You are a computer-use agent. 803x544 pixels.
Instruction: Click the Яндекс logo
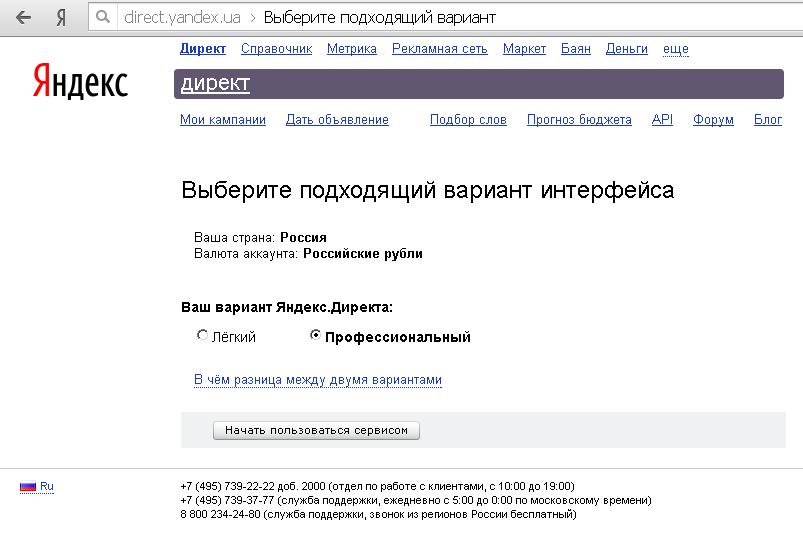click(x=80, y=81)
